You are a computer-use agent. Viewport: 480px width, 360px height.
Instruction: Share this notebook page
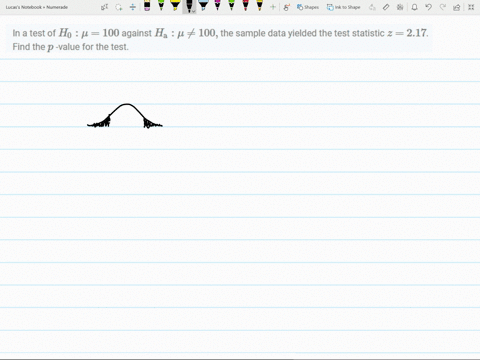pyautogui.click(x=457, y=7)
